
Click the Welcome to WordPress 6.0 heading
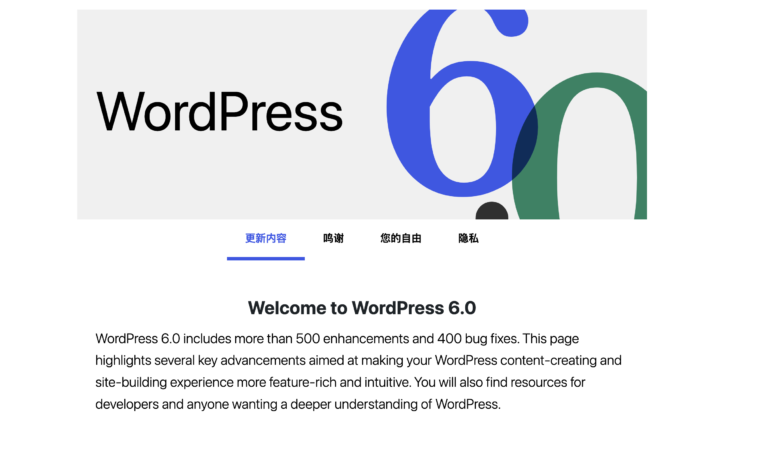pyautogui.click(x=362, y=308)
